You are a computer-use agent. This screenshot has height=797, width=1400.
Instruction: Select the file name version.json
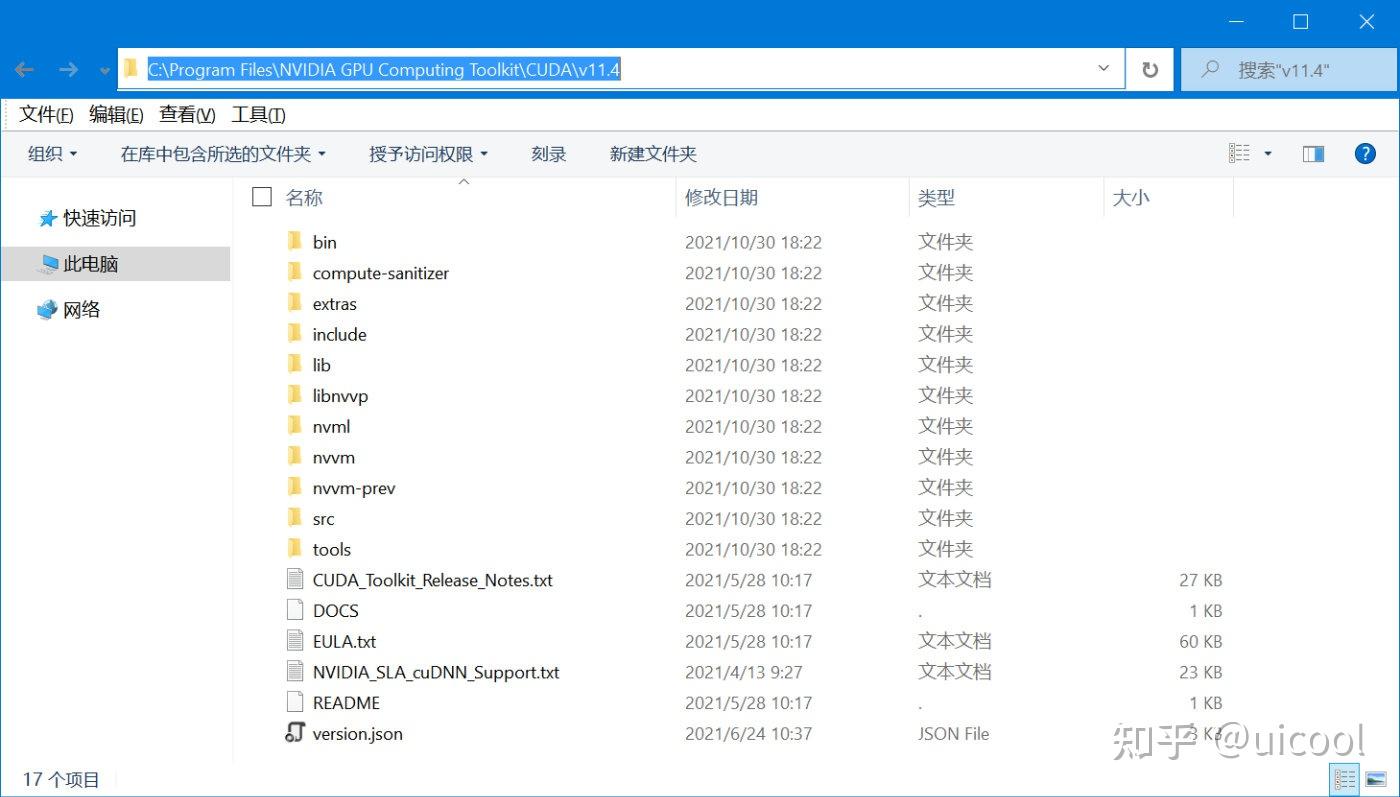(x=358, y=734)
